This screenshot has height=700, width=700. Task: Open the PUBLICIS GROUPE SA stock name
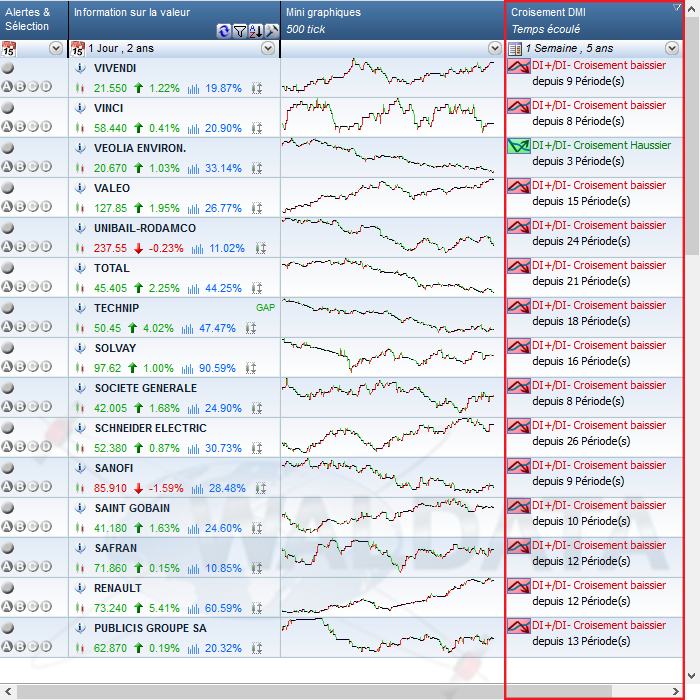tap(150, 628)
